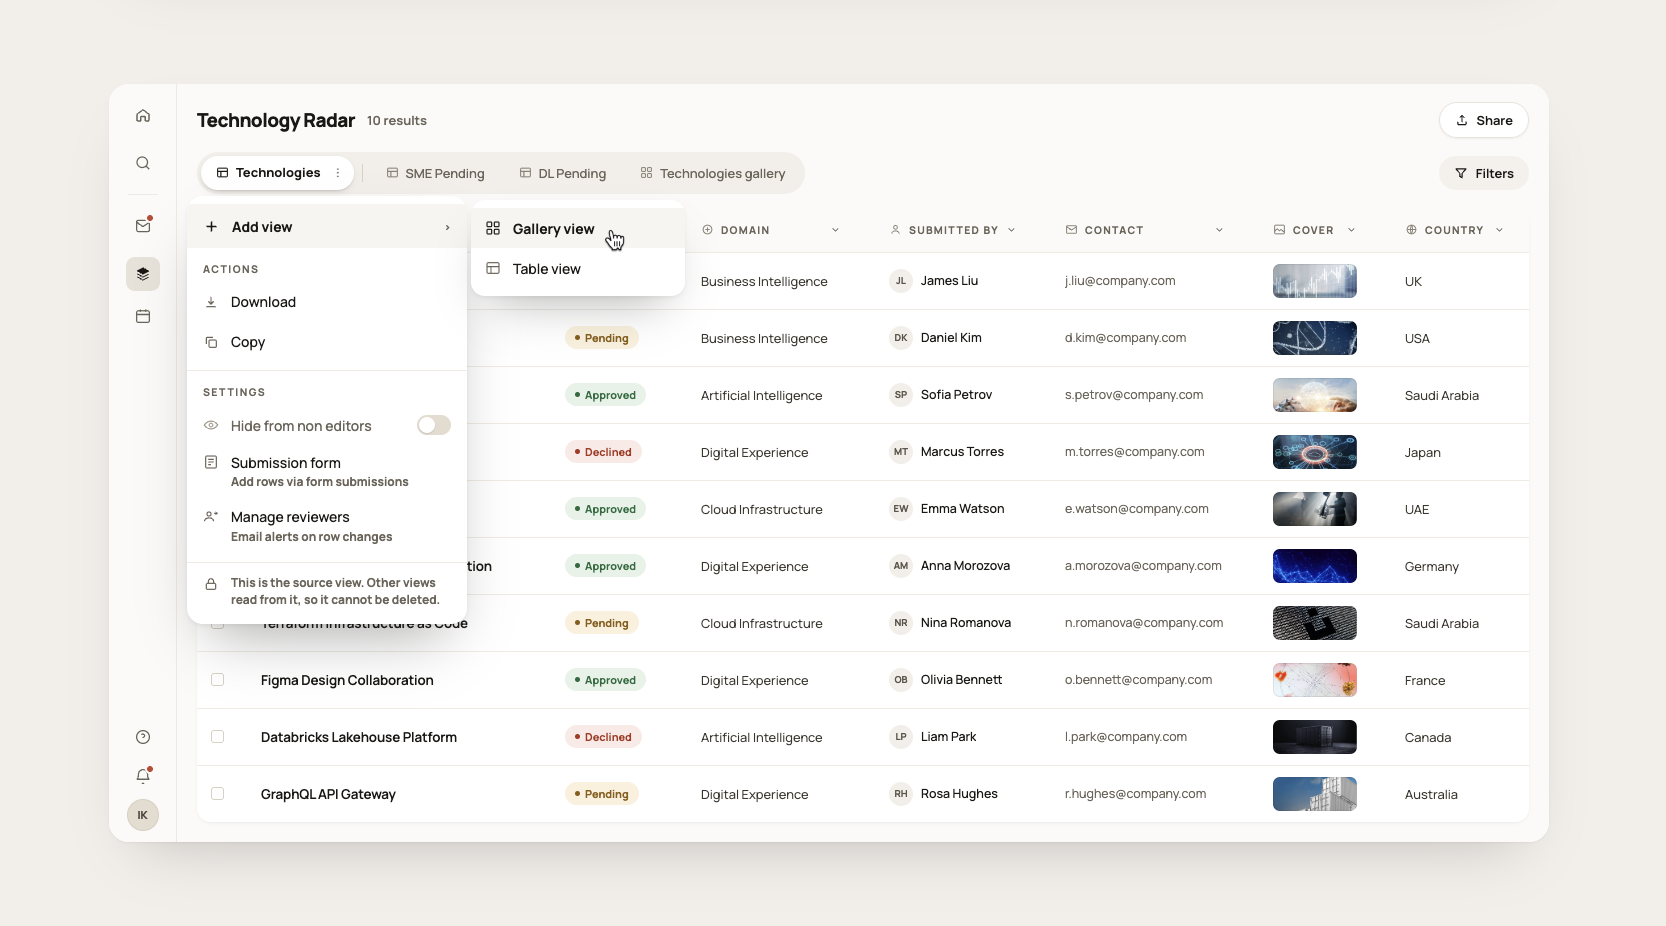Select the stacked layers sidebar icon

(x=143, y=274)
